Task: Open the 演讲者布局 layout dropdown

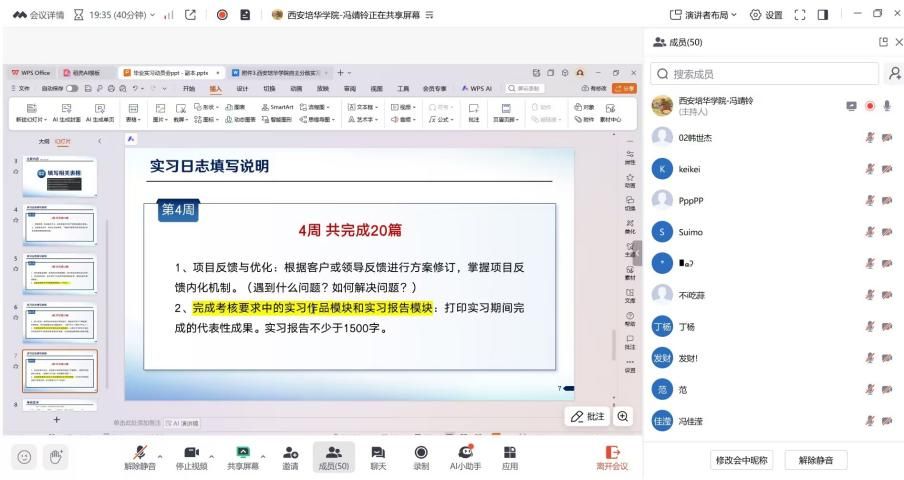Action: pyautogui.click(x=703, y=11)
